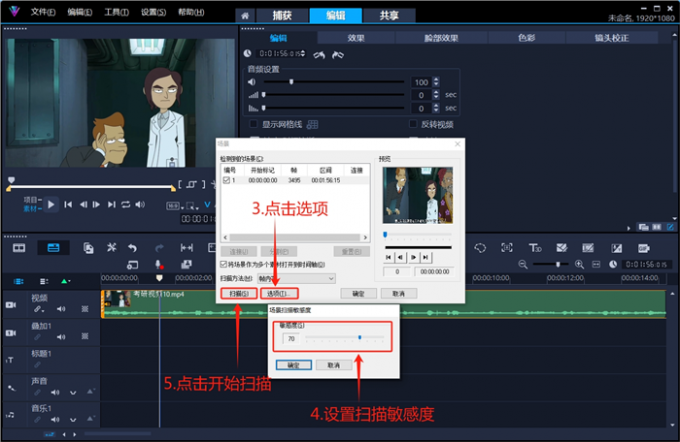680x442 pixels.
Task: Switch player to 项目 mode
Action: pyautogui.click(x=32, y=200)
